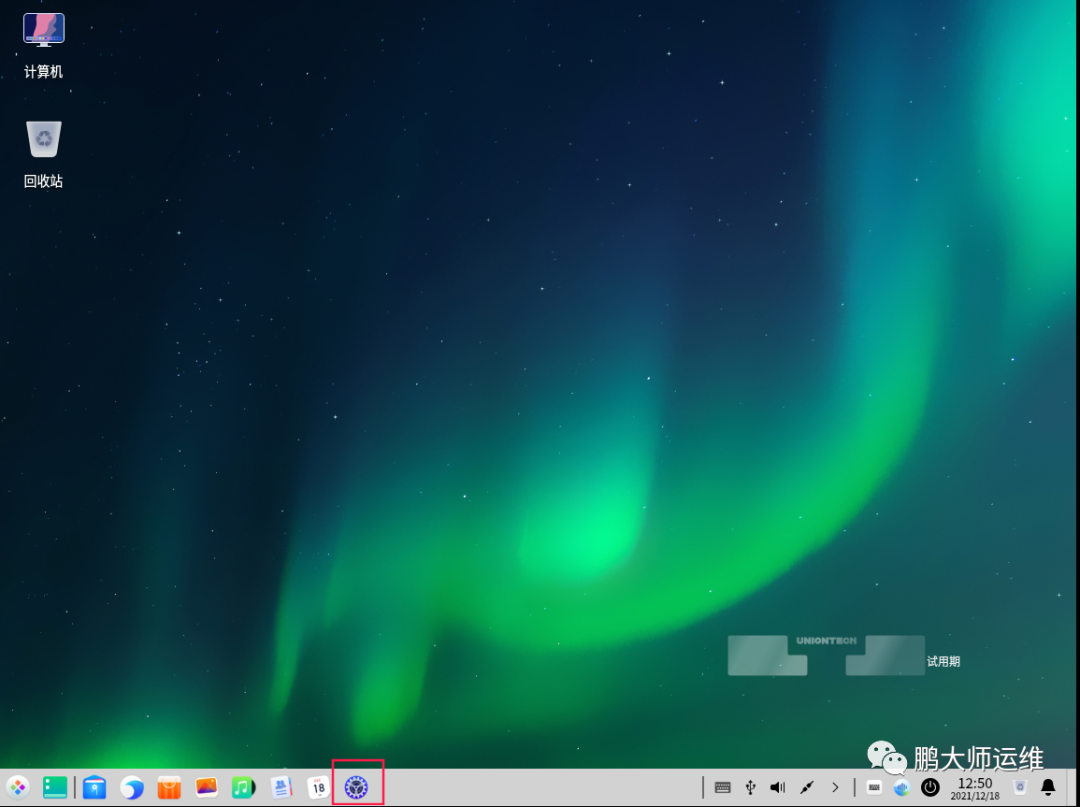Click the power button in the dock

[930, 787]
